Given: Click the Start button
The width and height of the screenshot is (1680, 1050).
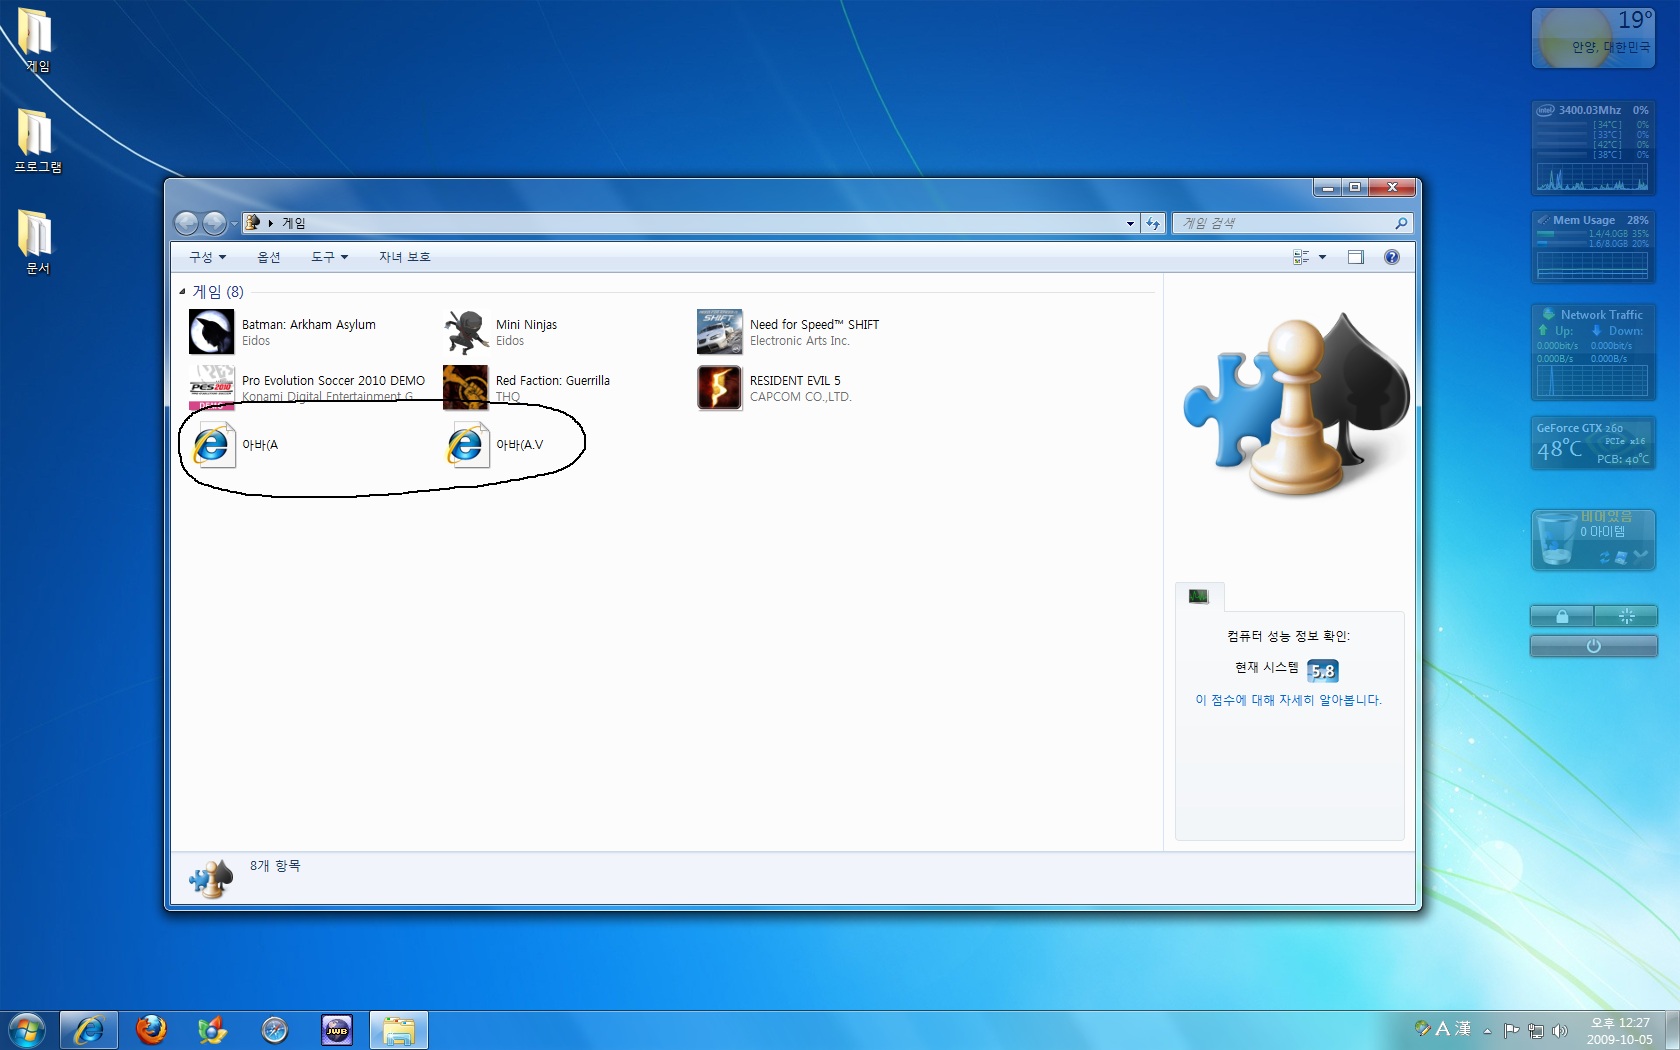Looking at the screenshot, I should (27, 1030).
